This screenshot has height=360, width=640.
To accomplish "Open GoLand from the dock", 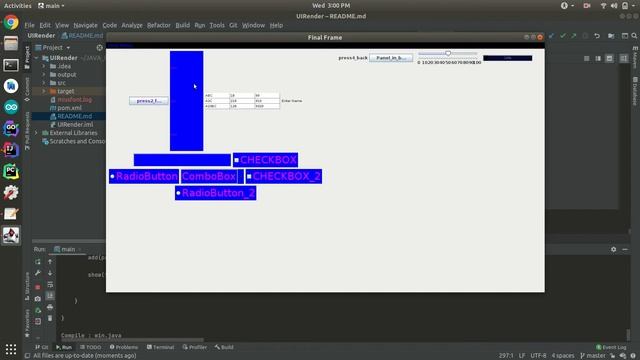I will click(x=11, y=129).
